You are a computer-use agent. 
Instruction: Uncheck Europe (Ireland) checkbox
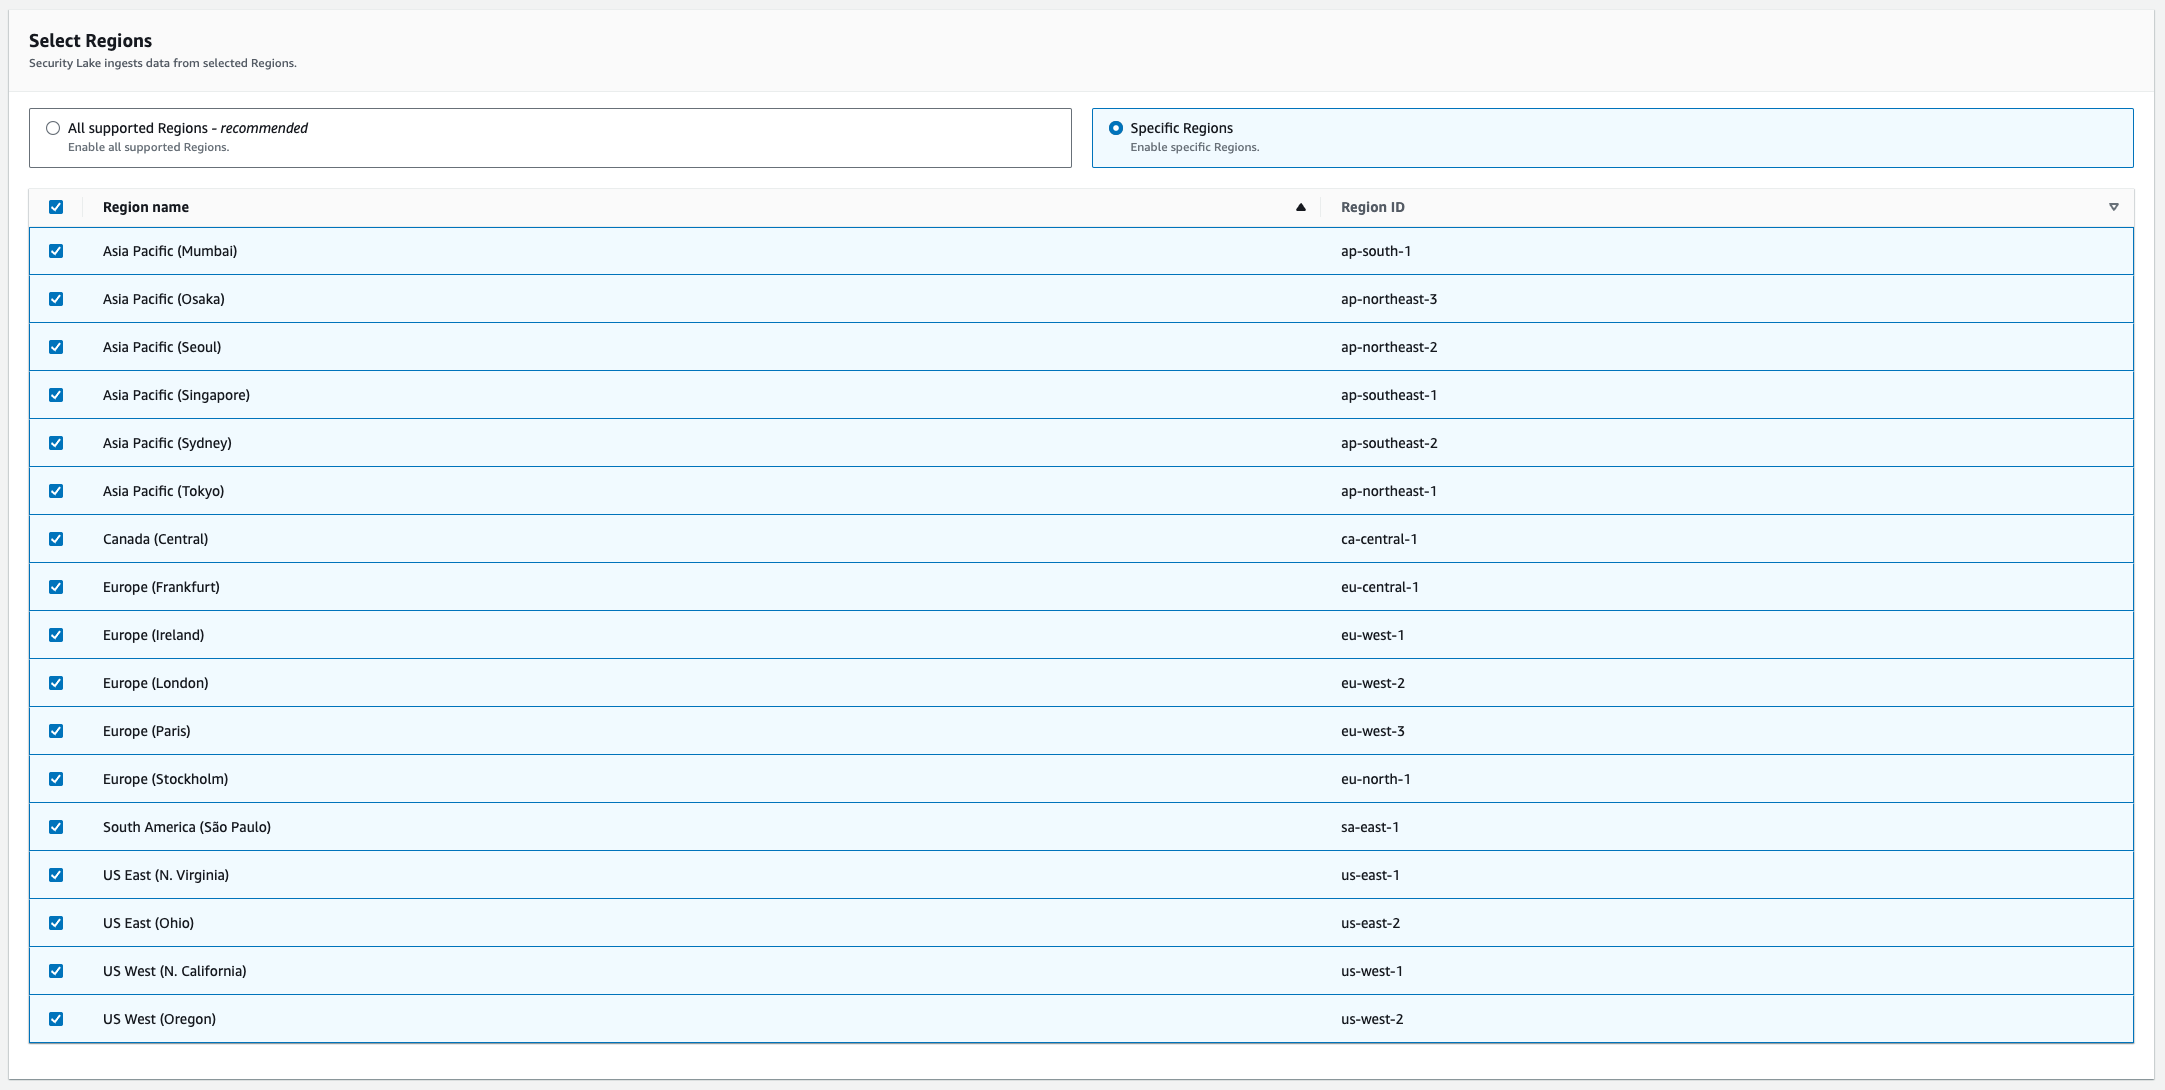tap(56, 635)
